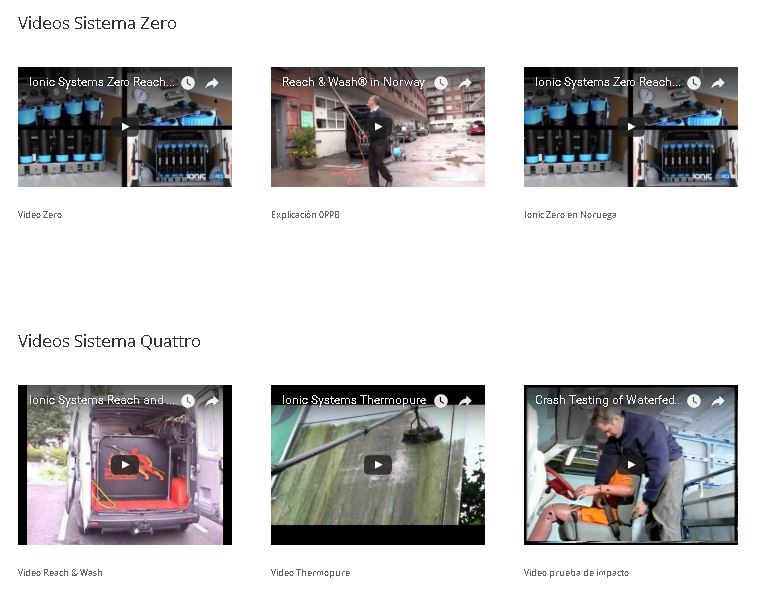Click Share arrow above Ionic Zero en Noruega

pyautogui.click(x=718, y=83)
